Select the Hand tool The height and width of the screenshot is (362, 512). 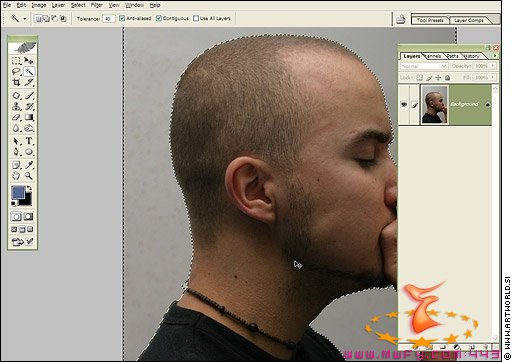(16, 176)
